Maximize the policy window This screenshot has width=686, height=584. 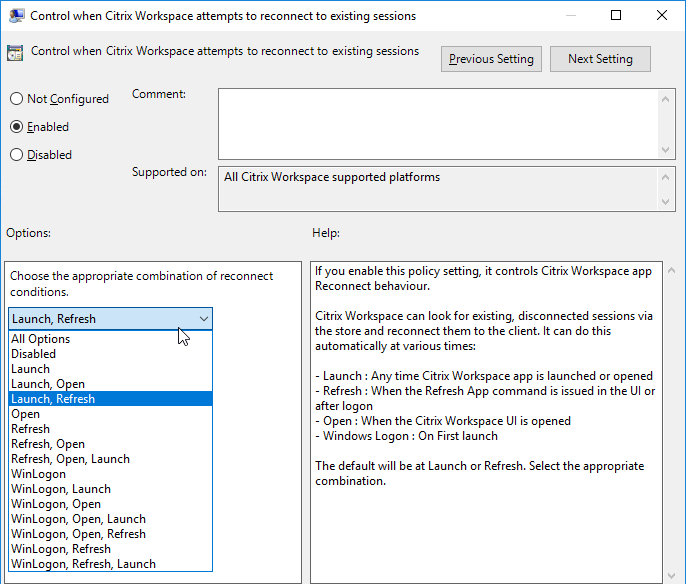click(x=616, y=15)
